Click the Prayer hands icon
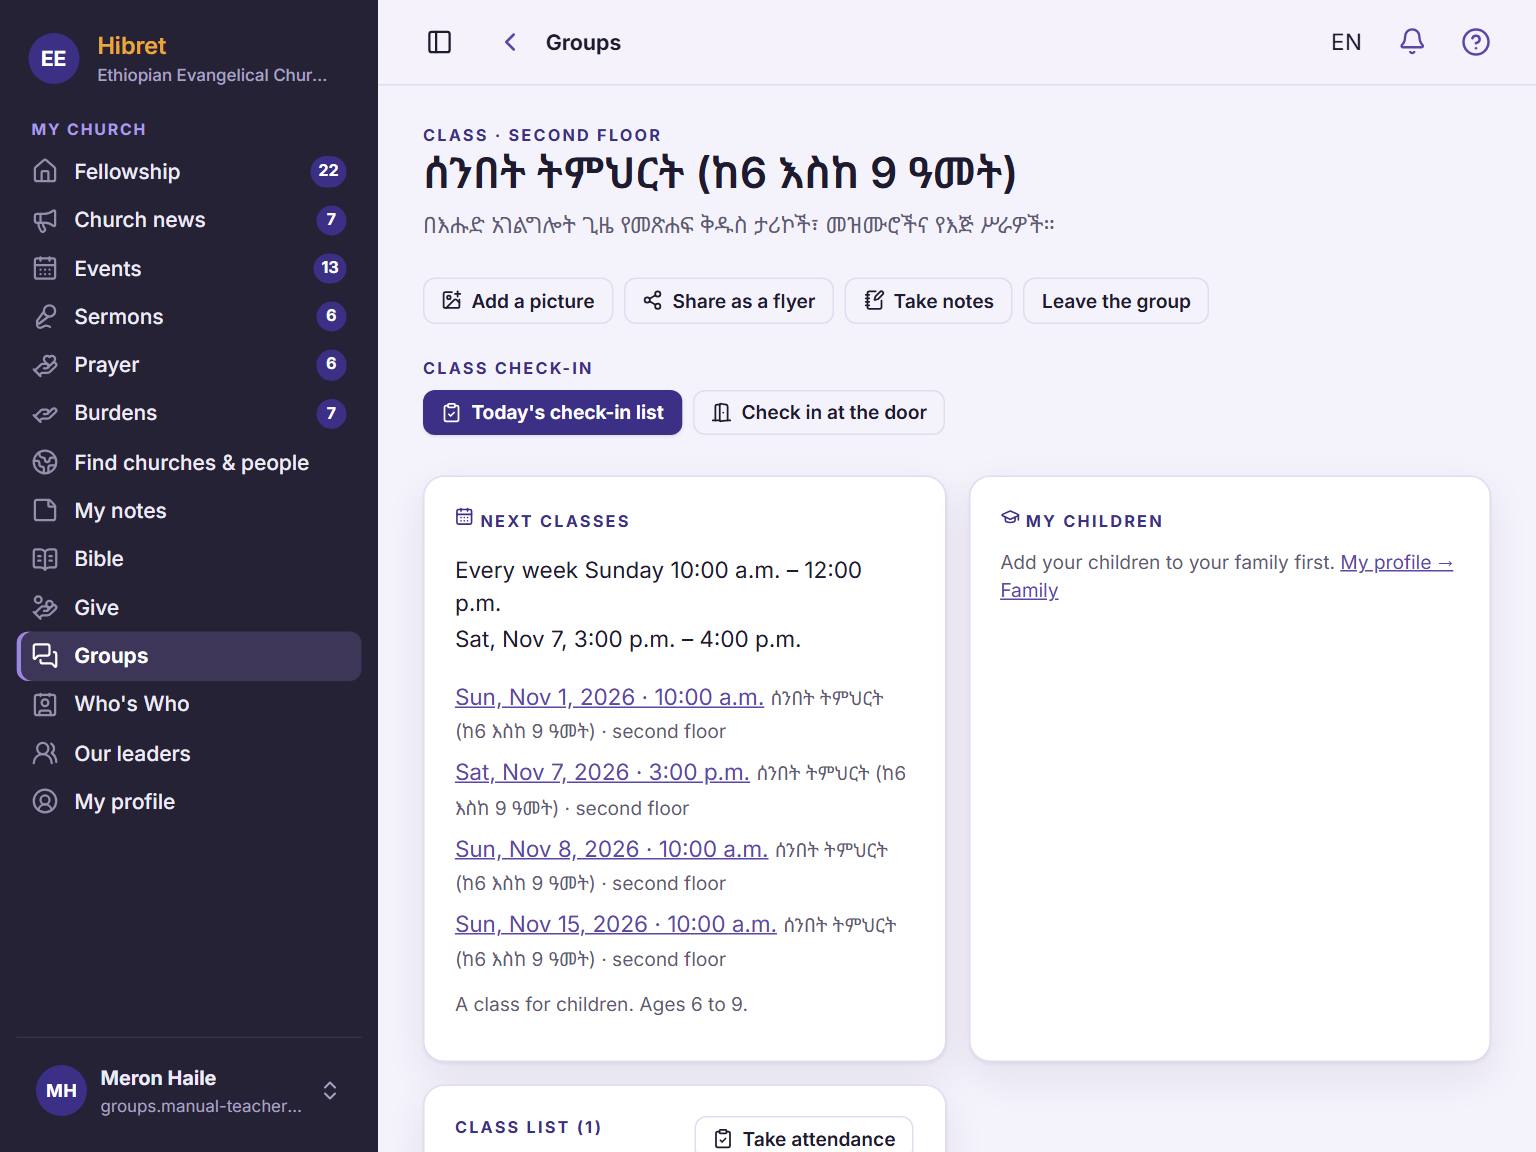 pos(45,365)
